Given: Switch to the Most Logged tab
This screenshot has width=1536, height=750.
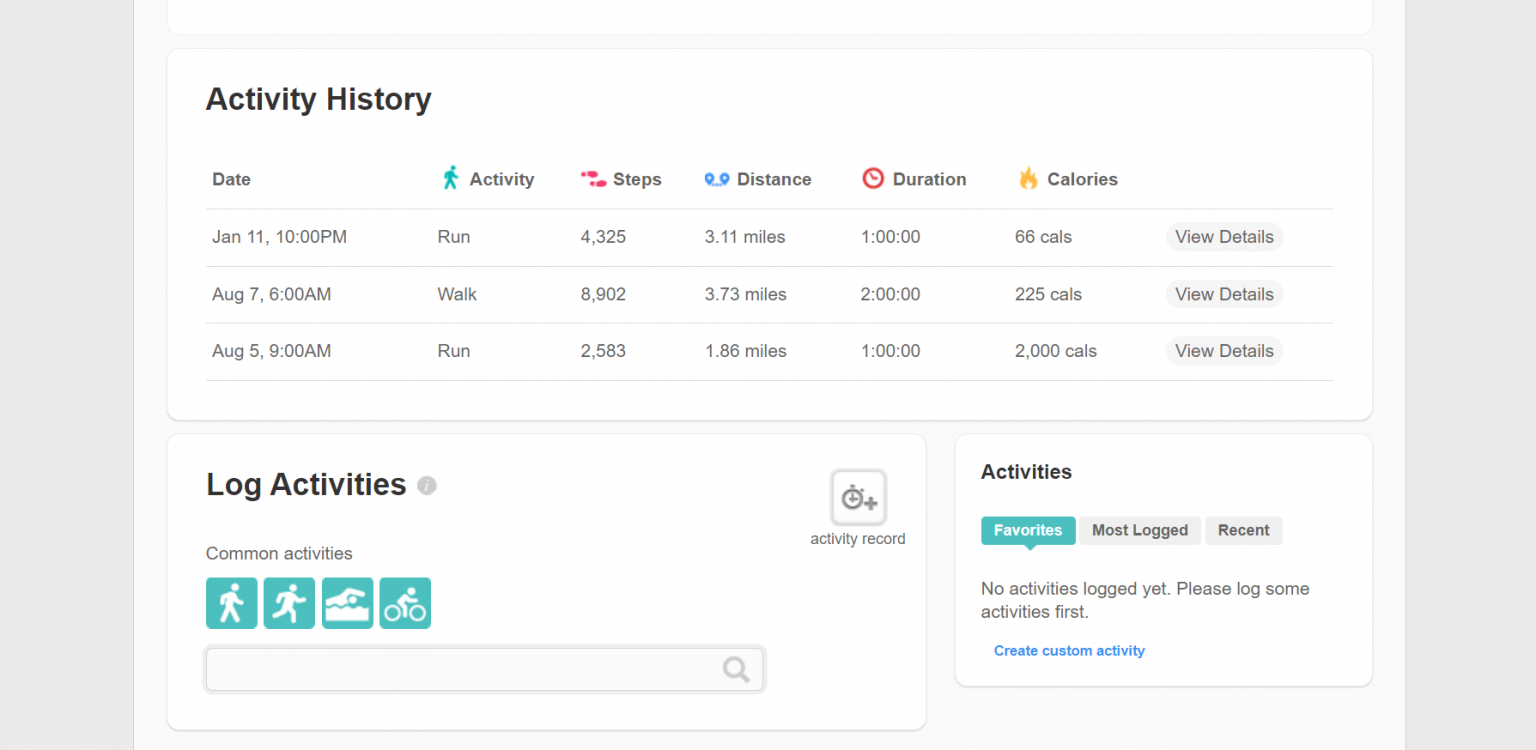Looking at the screenshot, I should tap(1140, 530).
